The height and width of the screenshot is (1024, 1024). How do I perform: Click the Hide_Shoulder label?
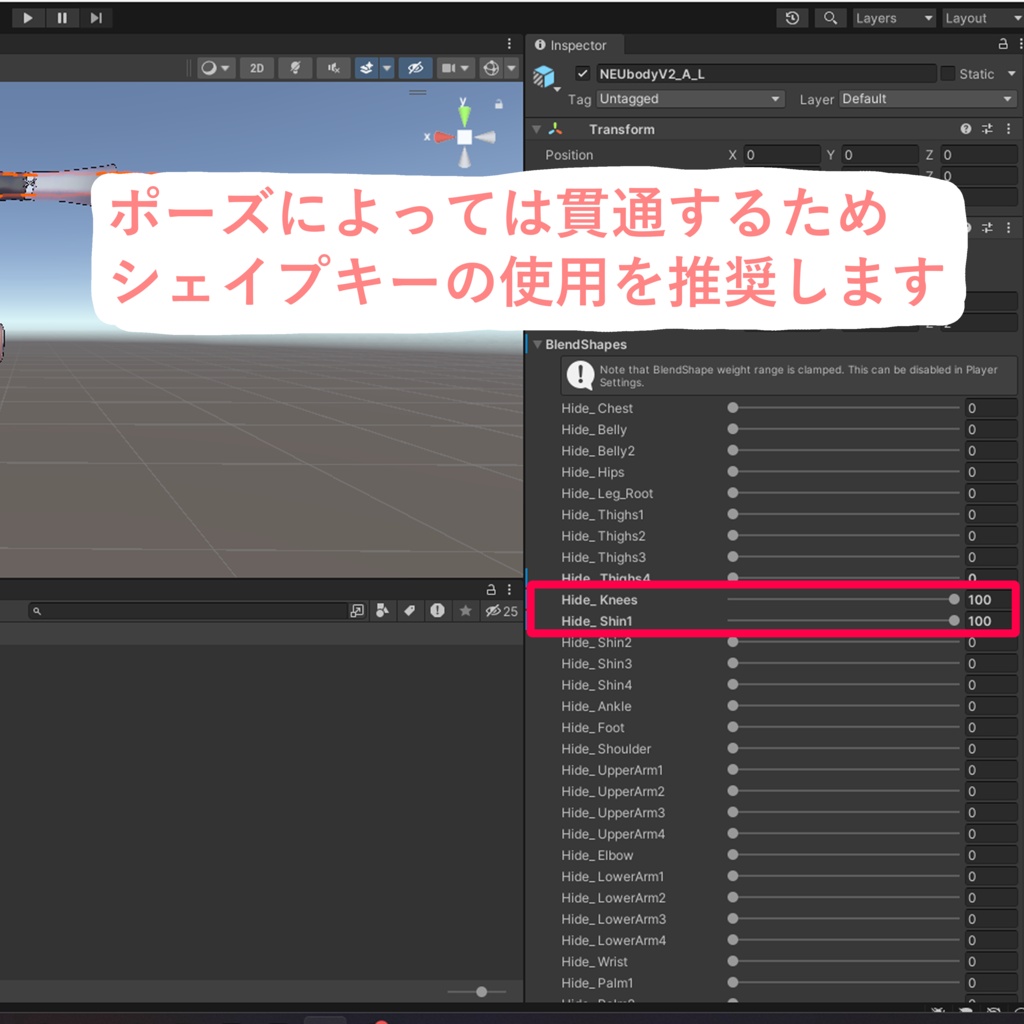point(605,749)
